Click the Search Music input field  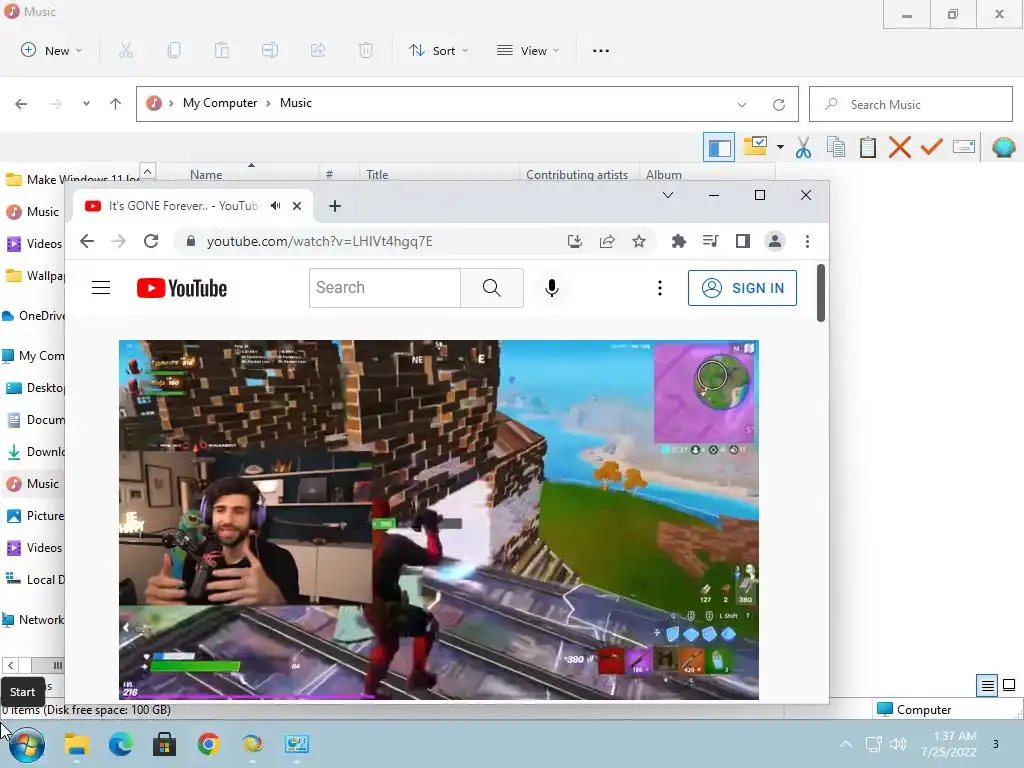[910, 104]
